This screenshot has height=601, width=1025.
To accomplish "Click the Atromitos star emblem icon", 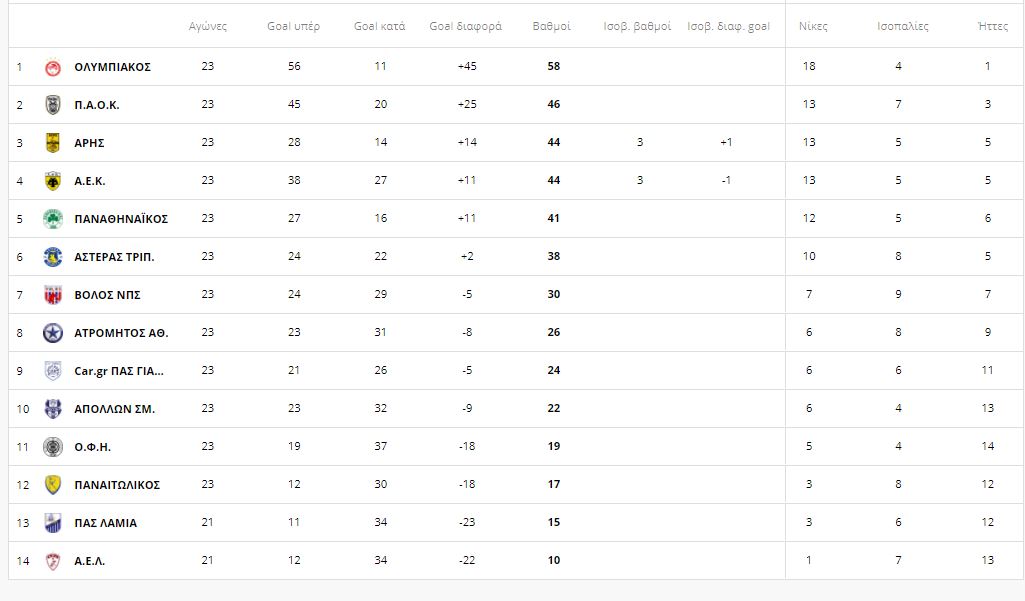I will click(x=53, y=333).
